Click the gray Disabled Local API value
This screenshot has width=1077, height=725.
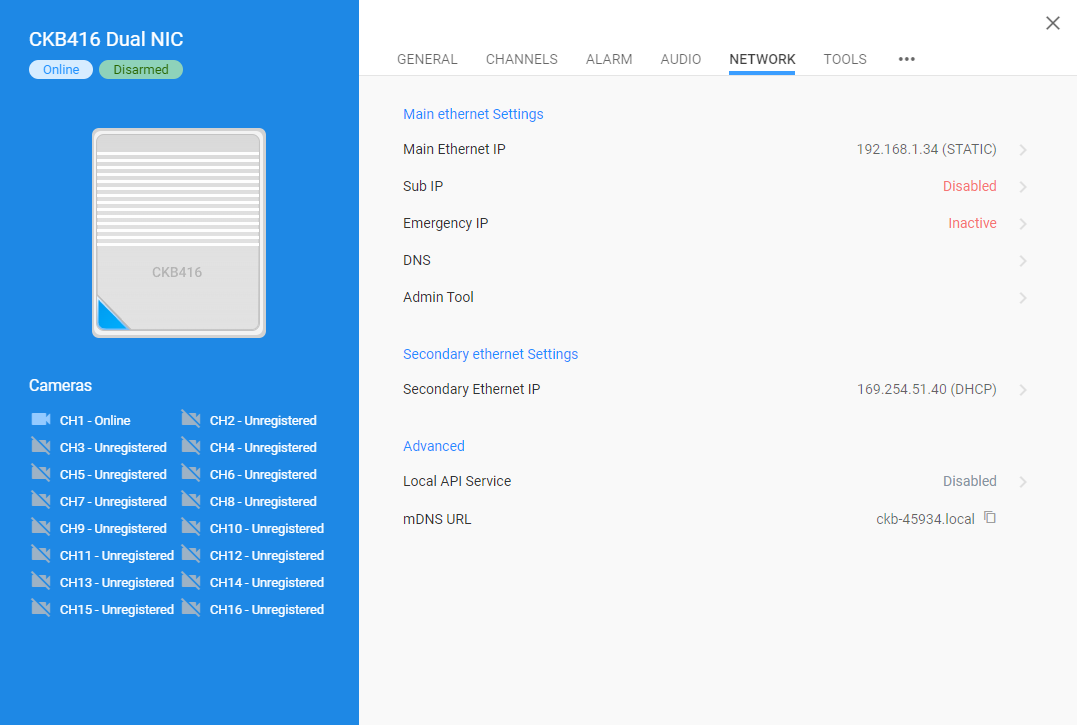(x=969, y=481)
